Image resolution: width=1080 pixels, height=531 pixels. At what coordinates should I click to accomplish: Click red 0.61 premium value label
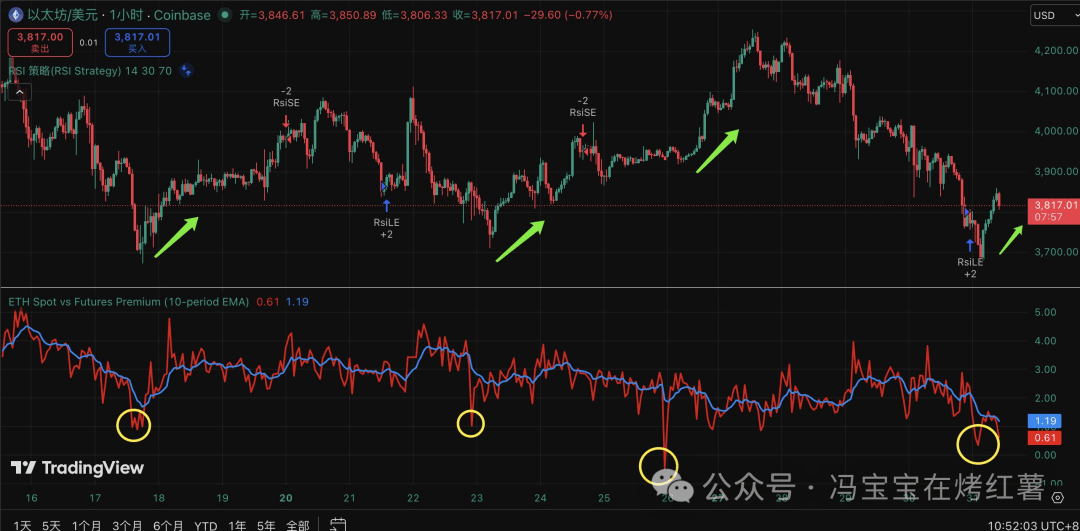(x=1043, y=438)
